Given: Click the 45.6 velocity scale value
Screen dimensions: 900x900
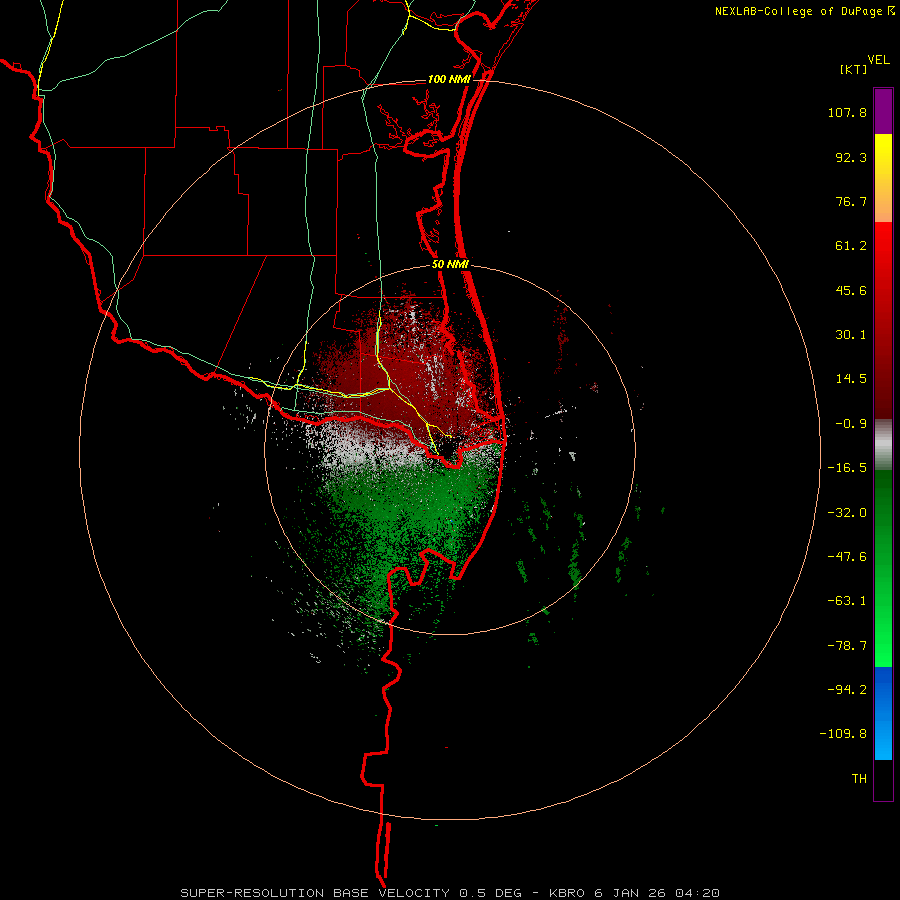Looking at the screenshot, I should tap(851, 290).
